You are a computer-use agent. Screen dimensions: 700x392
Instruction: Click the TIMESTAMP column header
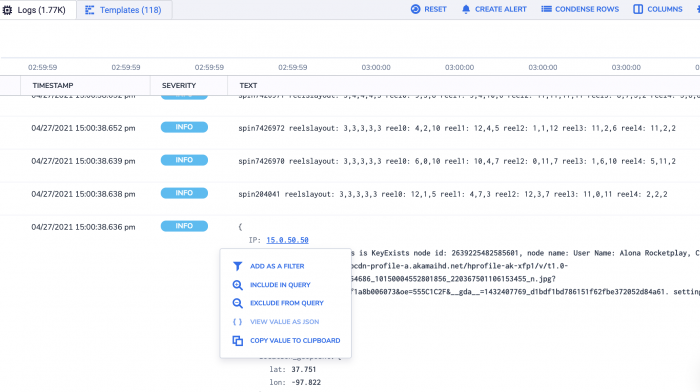[x=53, y=85]
